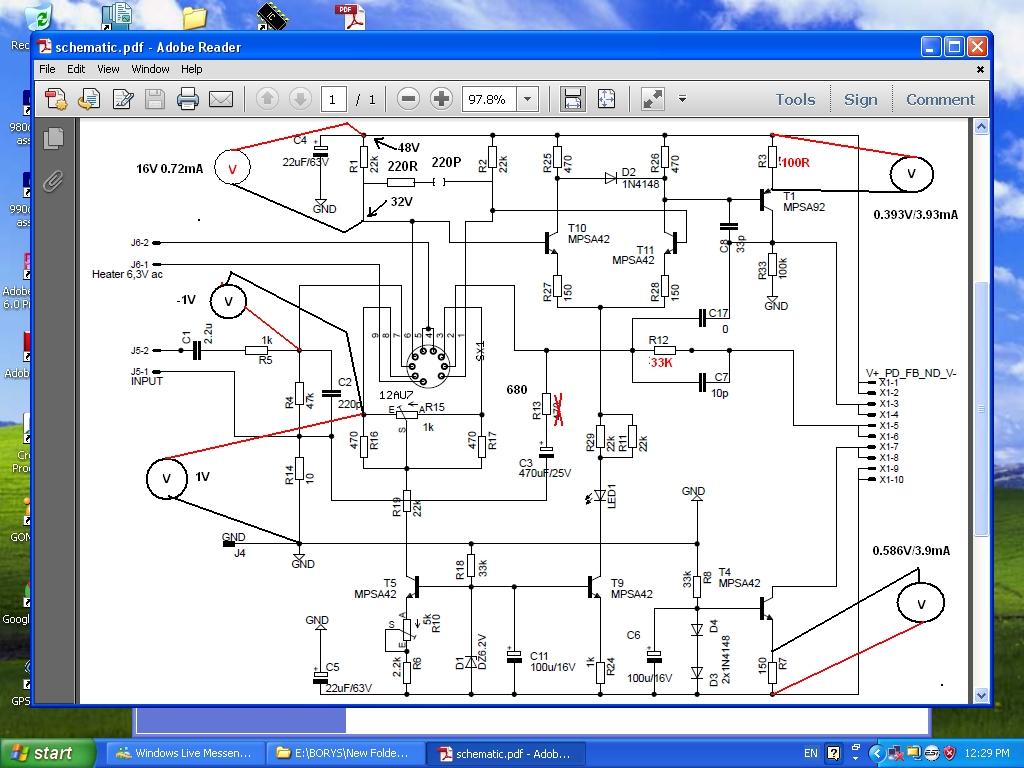
Task: Click the Adobe Reader title bar PDF icon
Action: [x=44, y=47]
